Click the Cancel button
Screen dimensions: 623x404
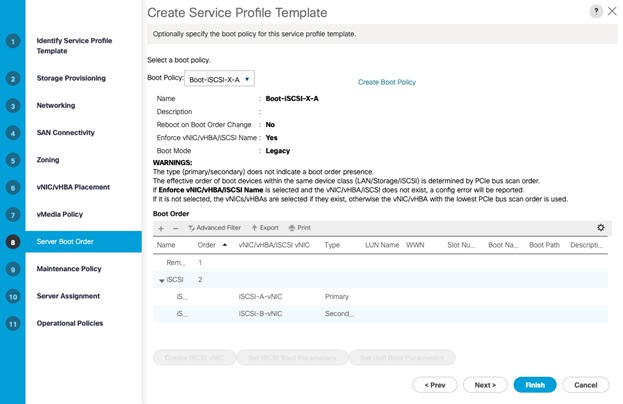(x=586, y=385)
